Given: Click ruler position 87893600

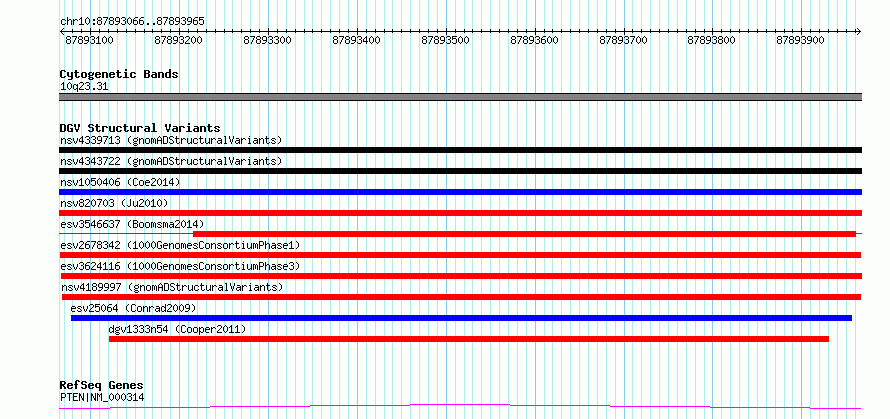Looking at the screenshot, I should [535, 40].
